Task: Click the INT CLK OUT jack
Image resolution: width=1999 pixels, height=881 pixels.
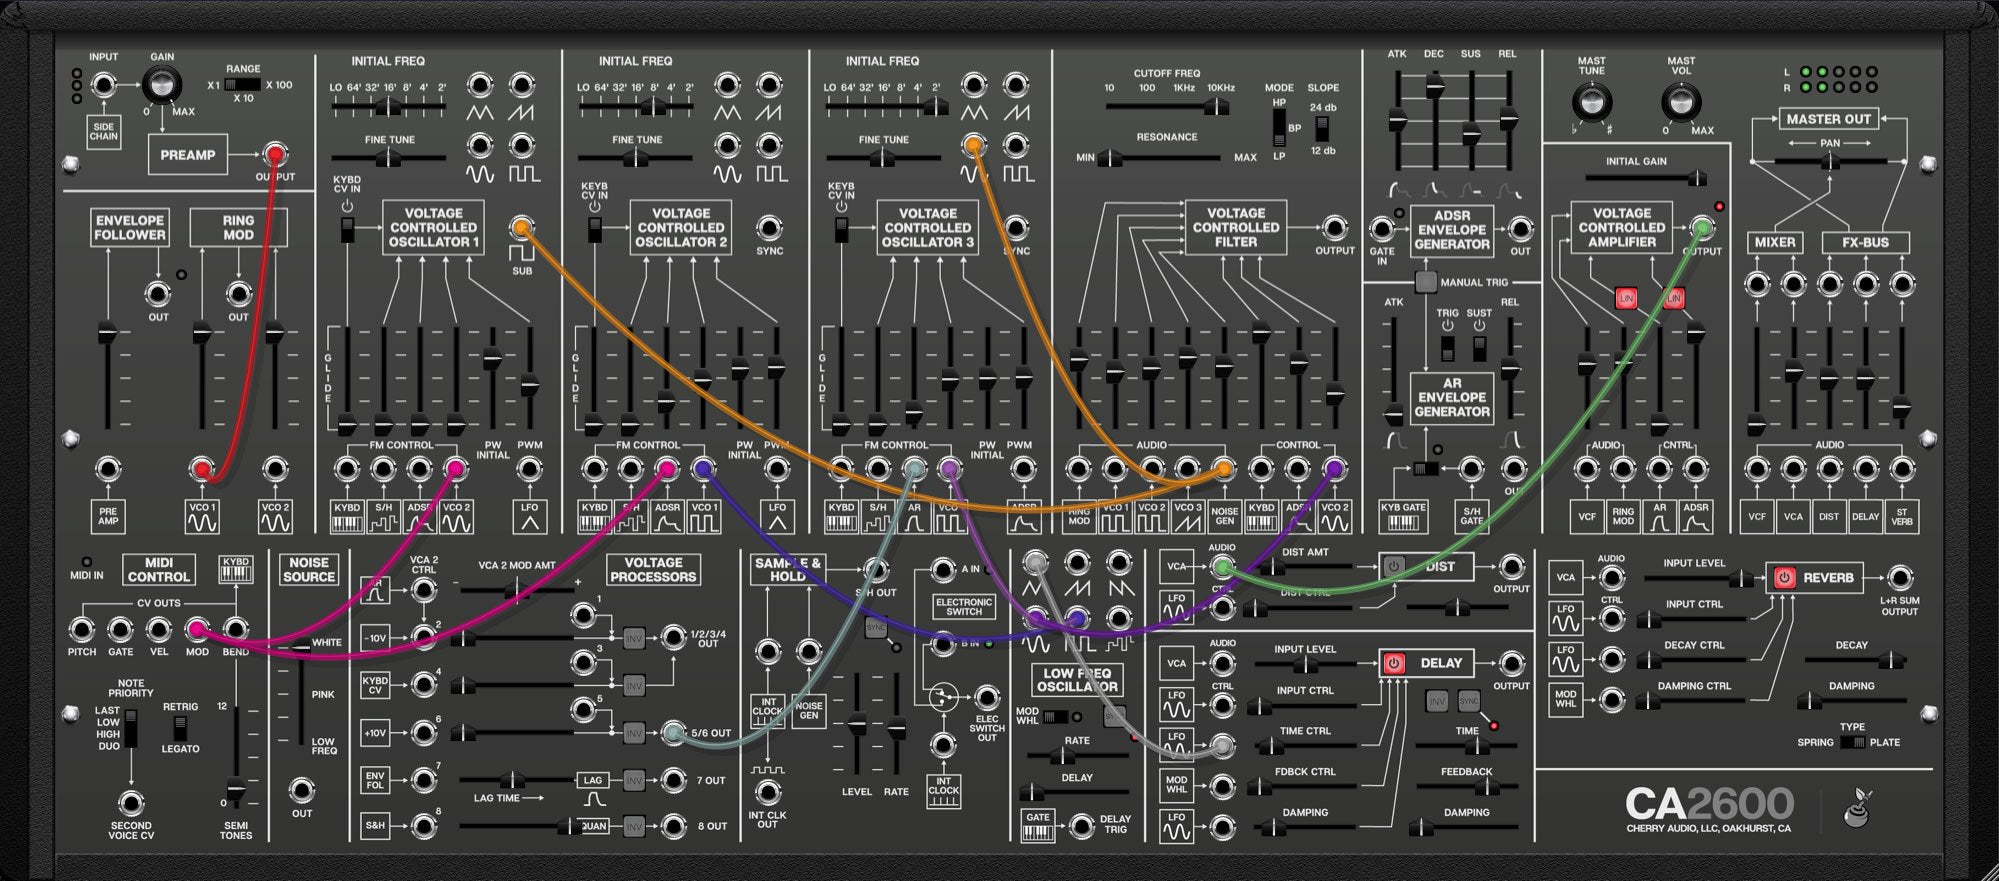Action: click(767, 793)
